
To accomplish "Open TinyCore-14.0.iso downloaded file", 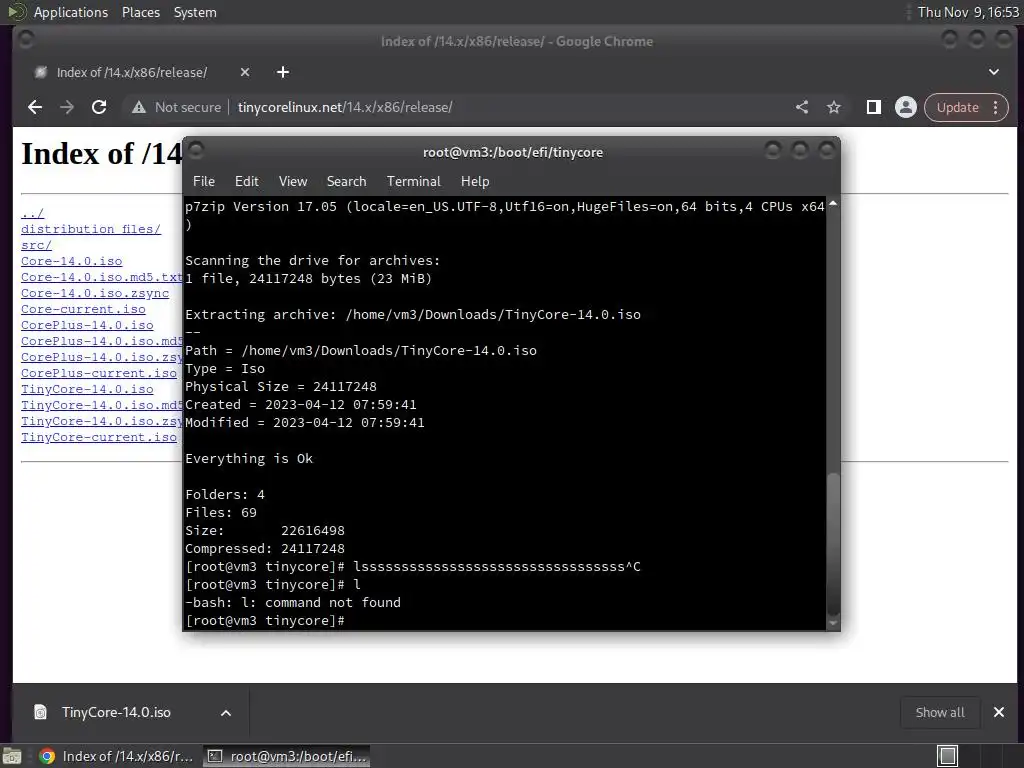I will 116,712.
